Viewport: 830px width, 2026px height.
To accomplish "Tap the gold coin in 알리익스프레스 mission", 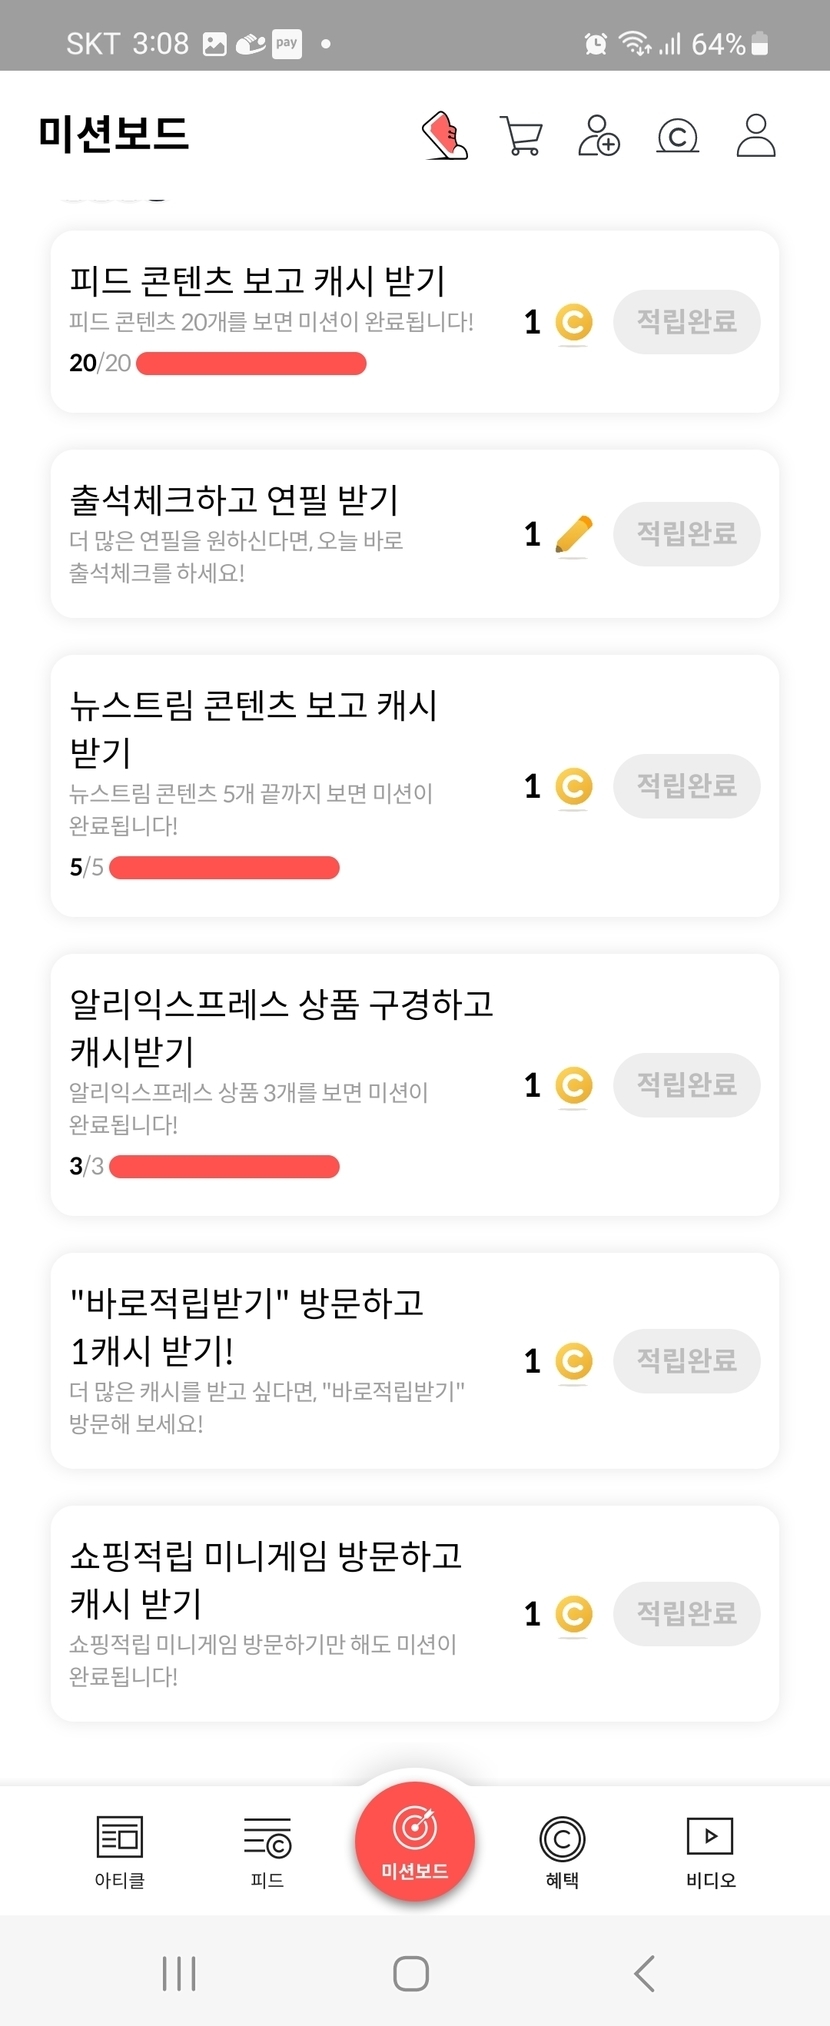I will 574,1085.
